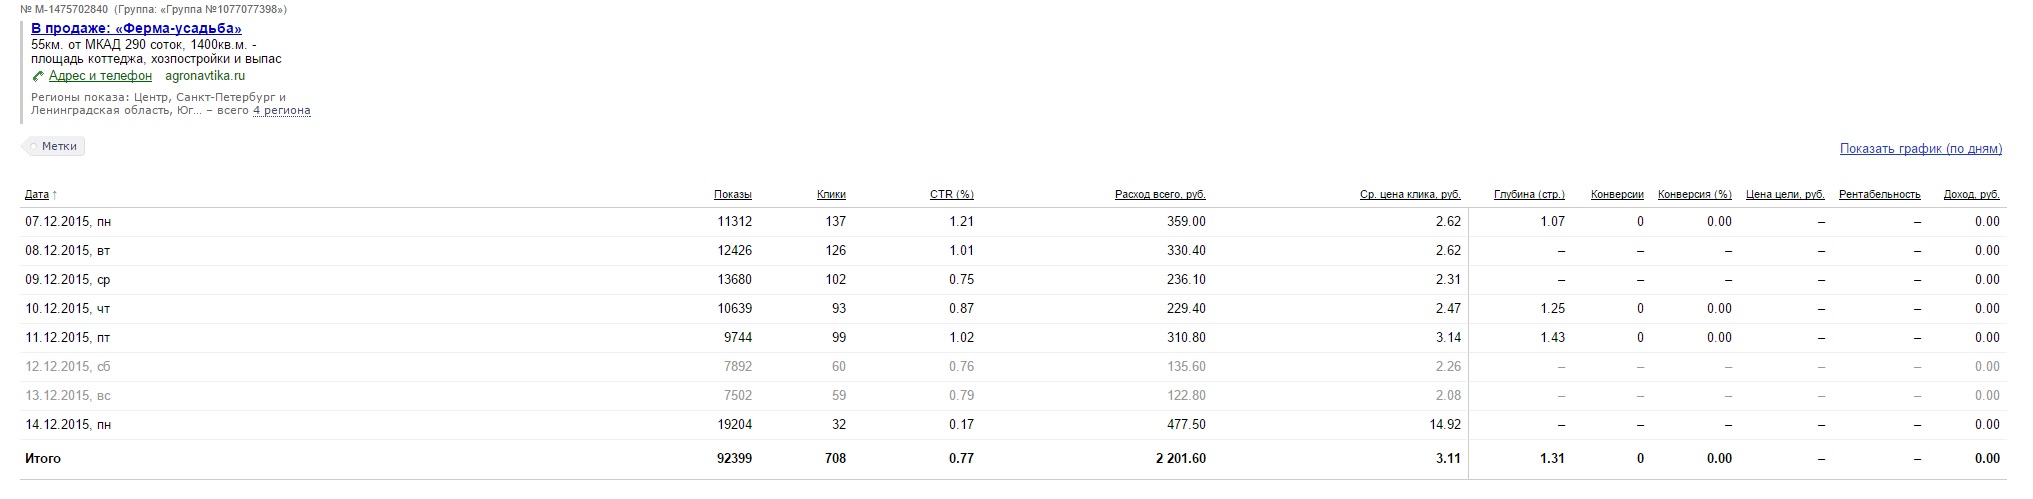This screenshot has height=499, width=2033.
Task: Sort the table by Дата column
Action: point(36,195)
